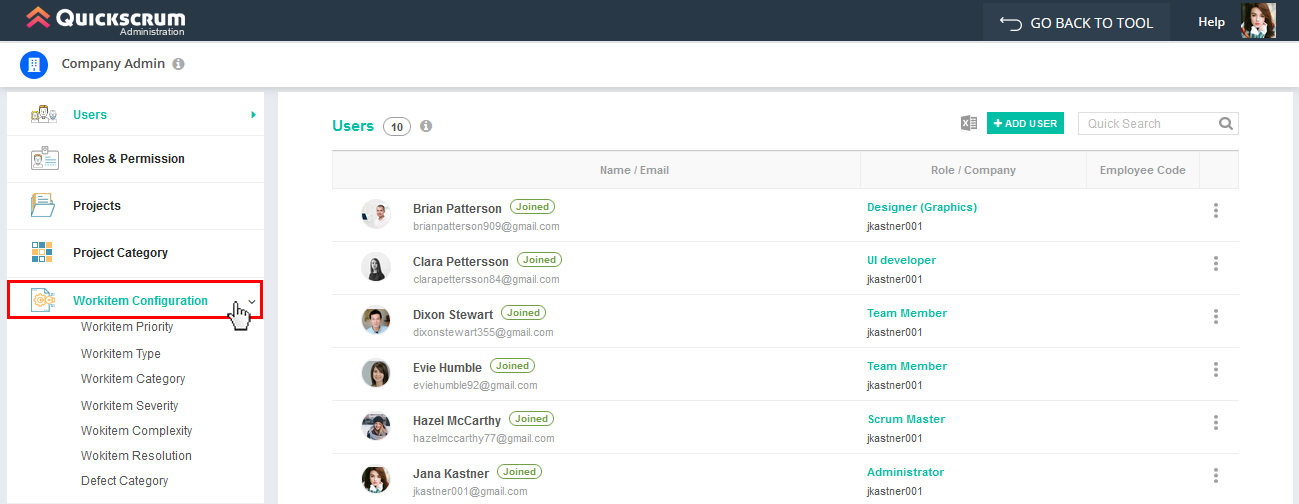Expand the Users menu arrow
This screenshot has height=504, width=1299.
(x=253, y=115)
